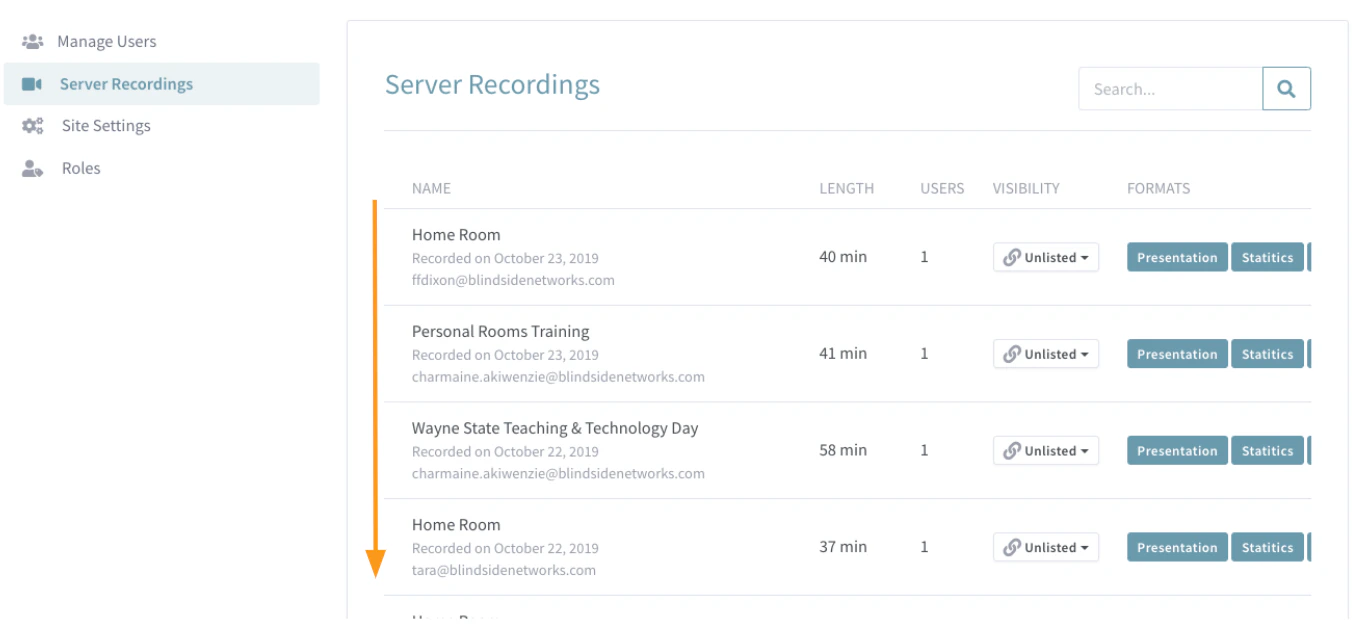Viewport: 1359px width, 633px height.
Task: Open Statistics for tara Home Room
Action: tap(1267, 547)
